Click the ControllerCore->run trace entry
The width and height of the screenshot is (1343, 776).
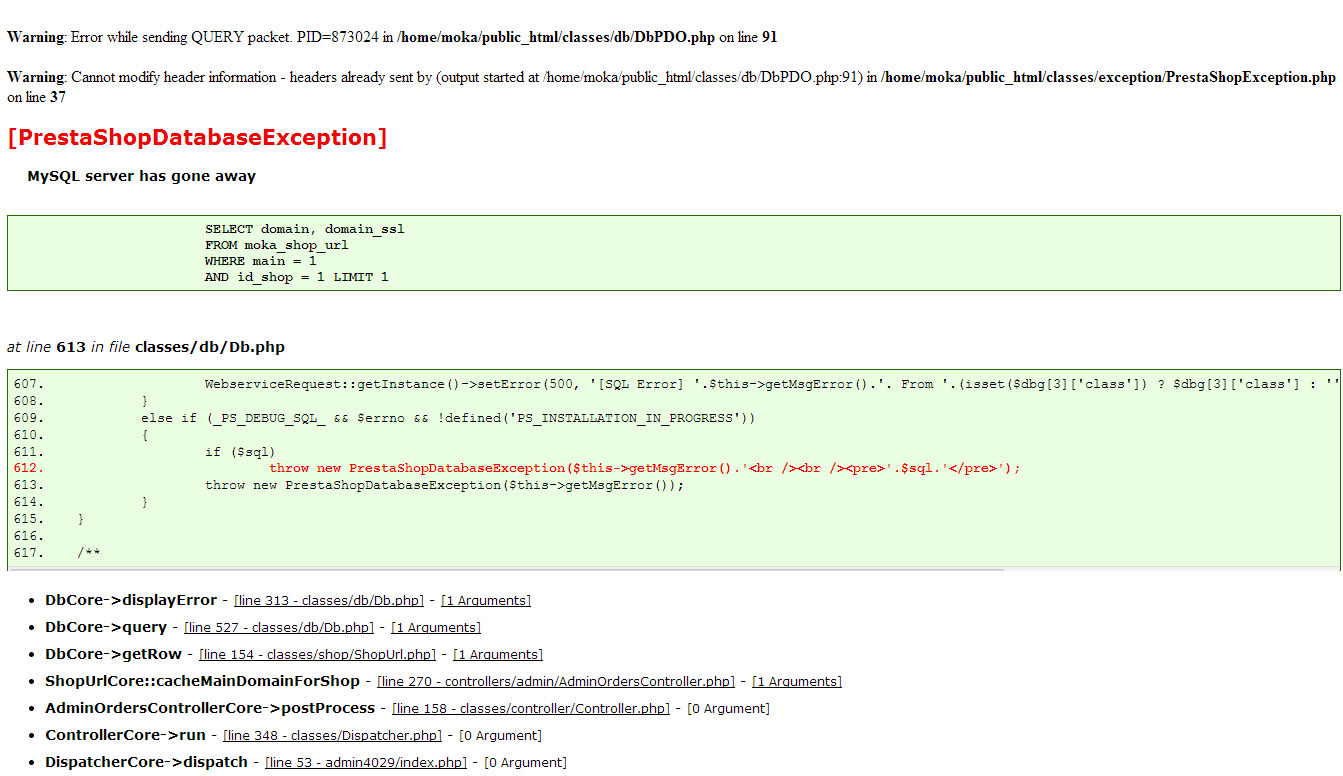pos(125,735)
